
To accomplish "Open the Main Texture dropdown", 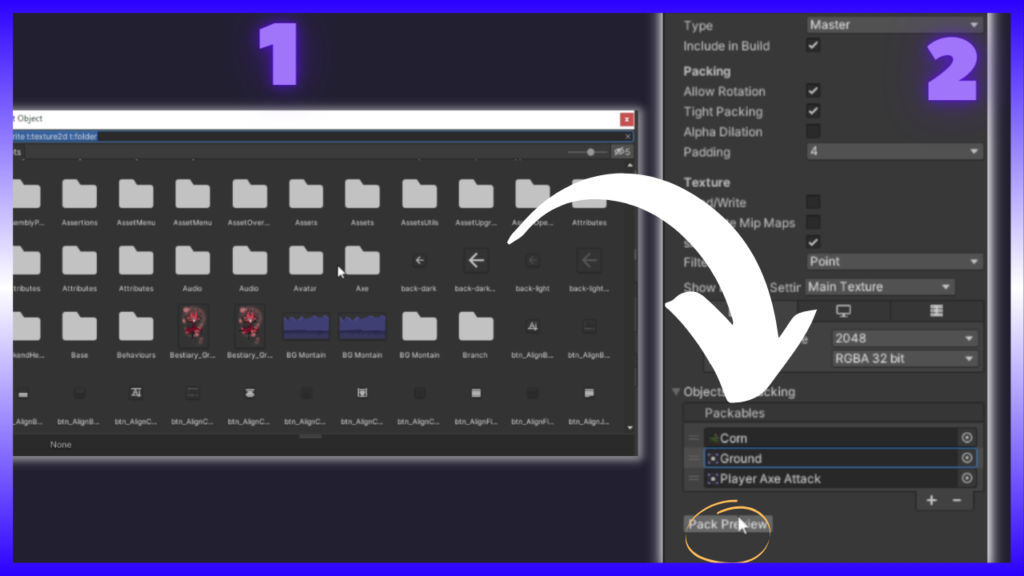I will 879,287.
